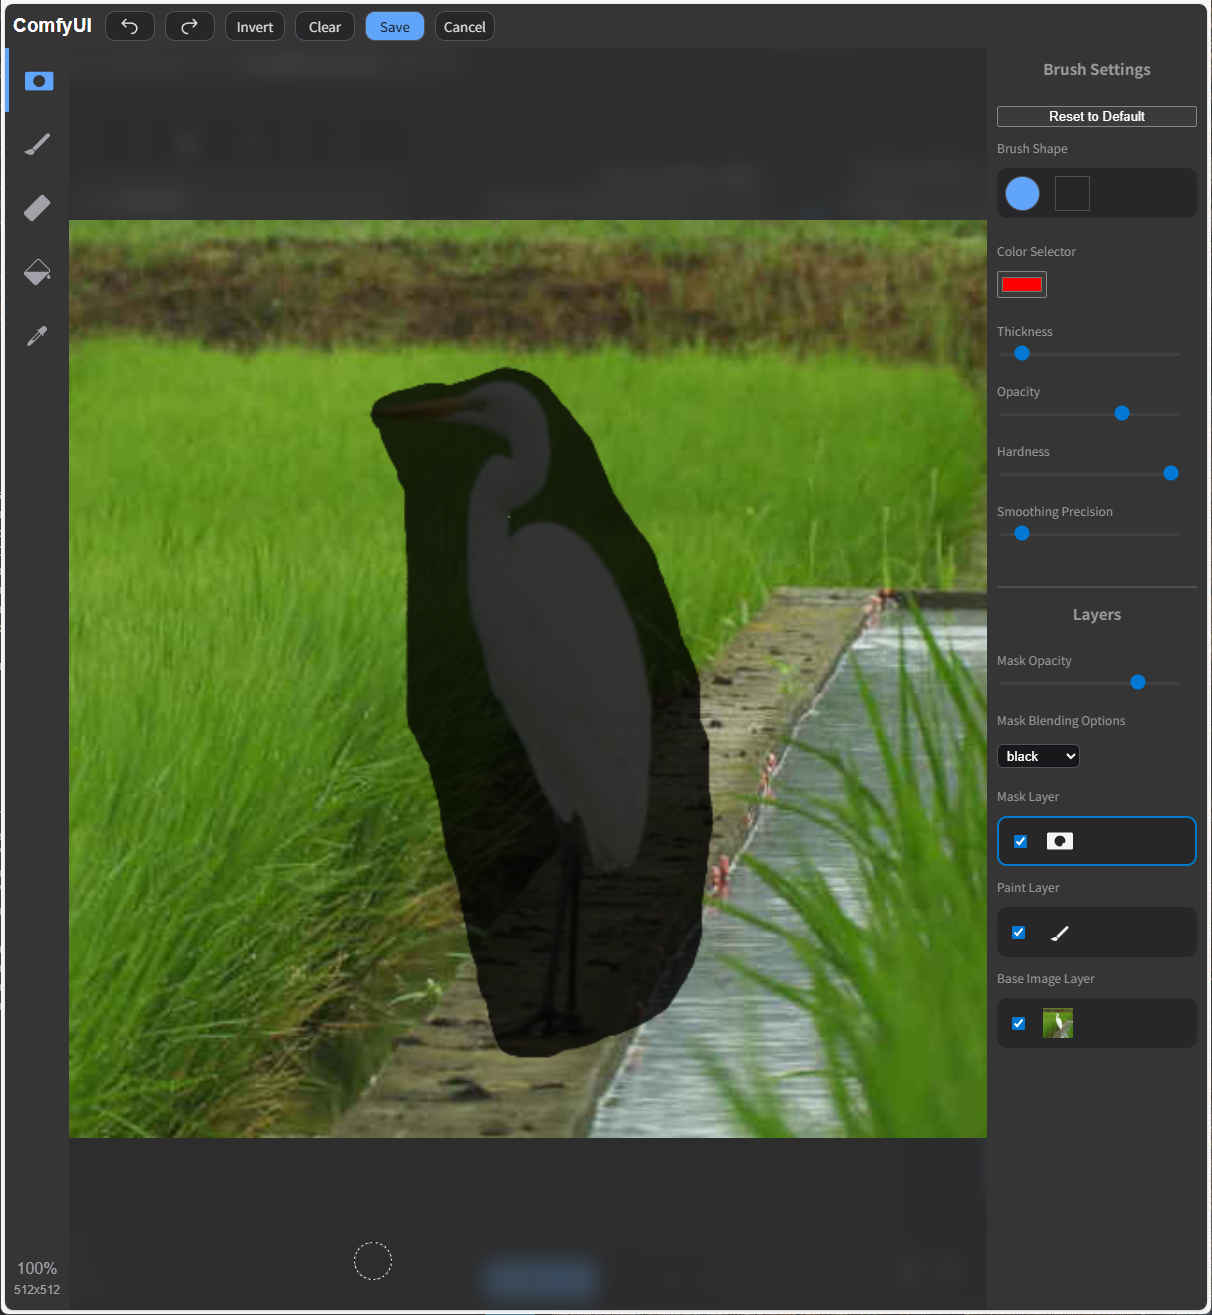1212x1315 pixels.
Task: Select the Color Picker eyedropper tool
Action: click(38, 336)
